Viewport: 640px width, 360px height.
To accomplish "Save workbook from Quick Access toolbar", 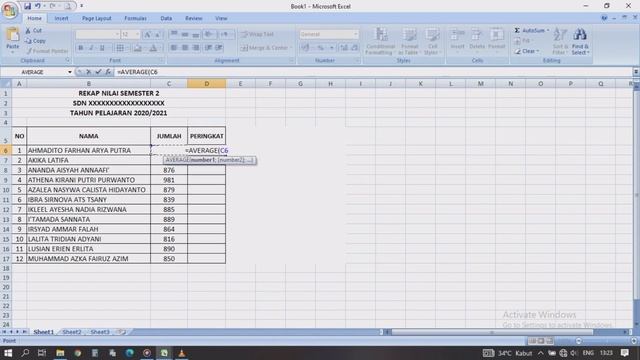I will (x=27, y=6).
